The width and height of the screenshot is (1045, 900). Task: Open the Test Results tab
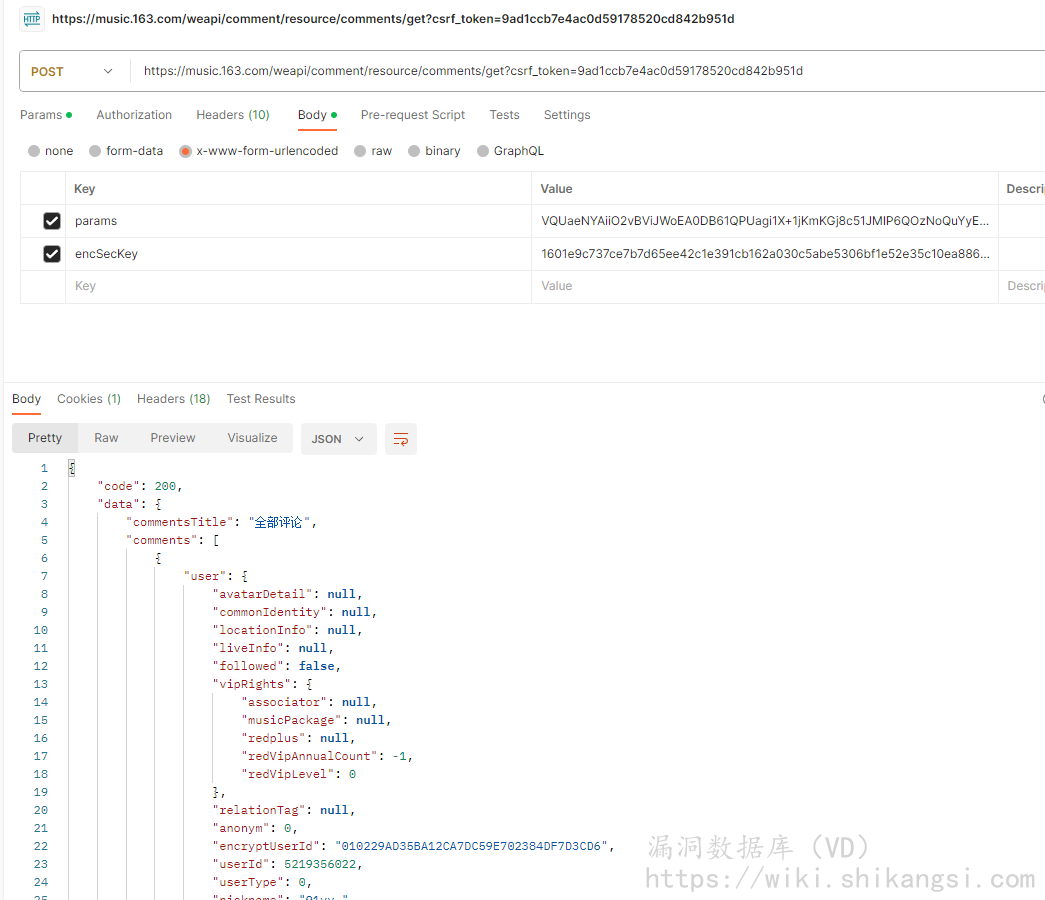(x=261, y=399)
